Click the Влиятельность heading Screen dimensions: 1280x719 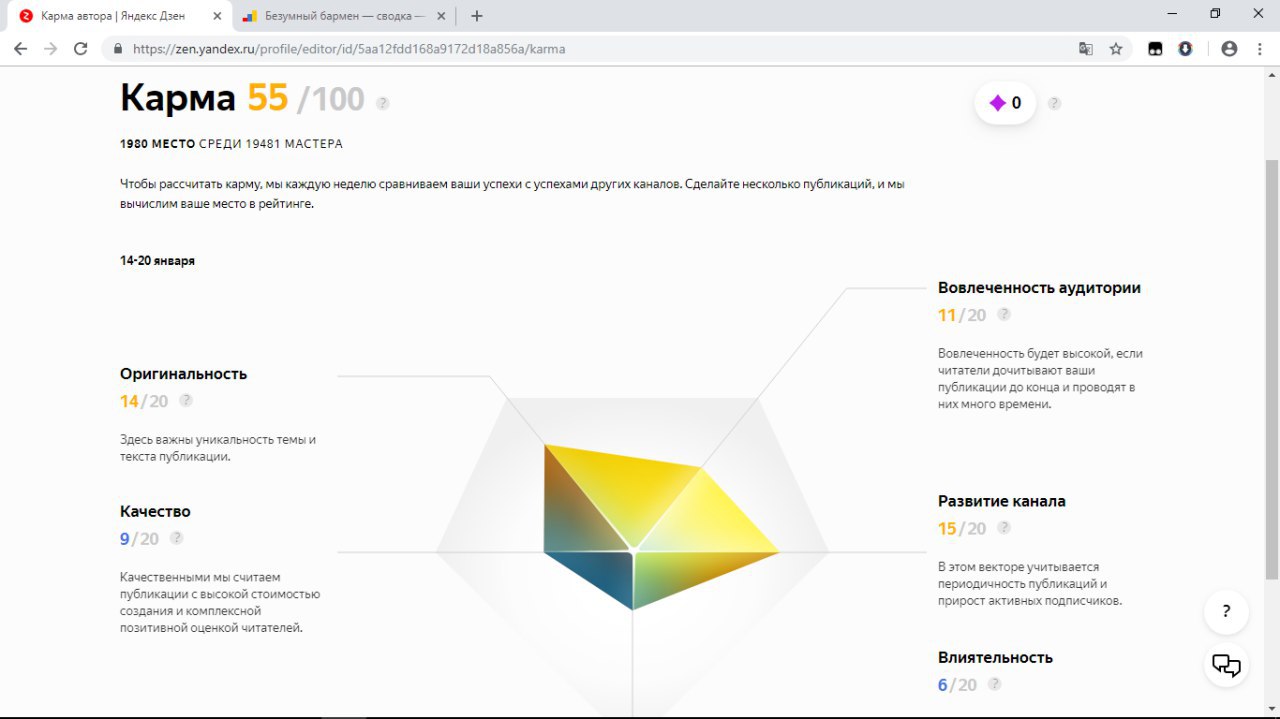point(995,658)
